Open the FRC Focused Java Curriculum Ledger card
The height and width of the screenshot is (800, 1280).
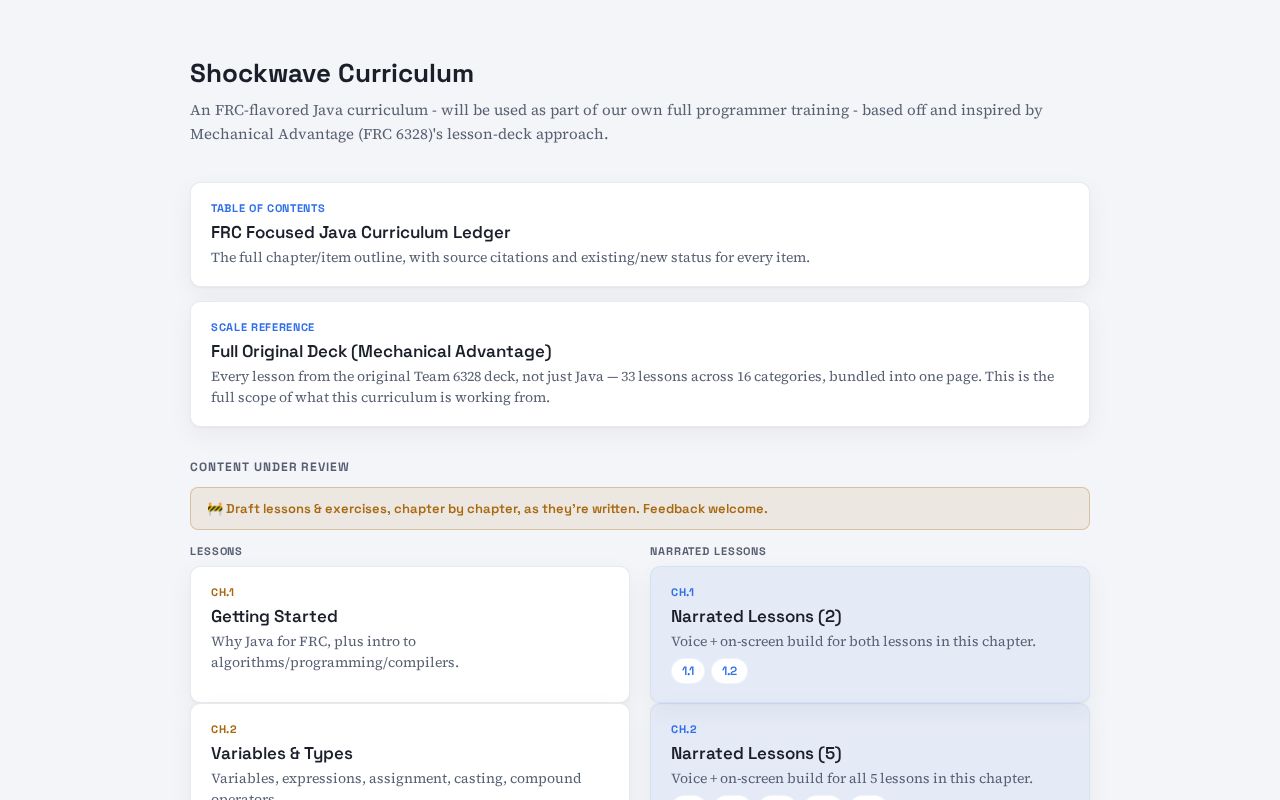640,235
